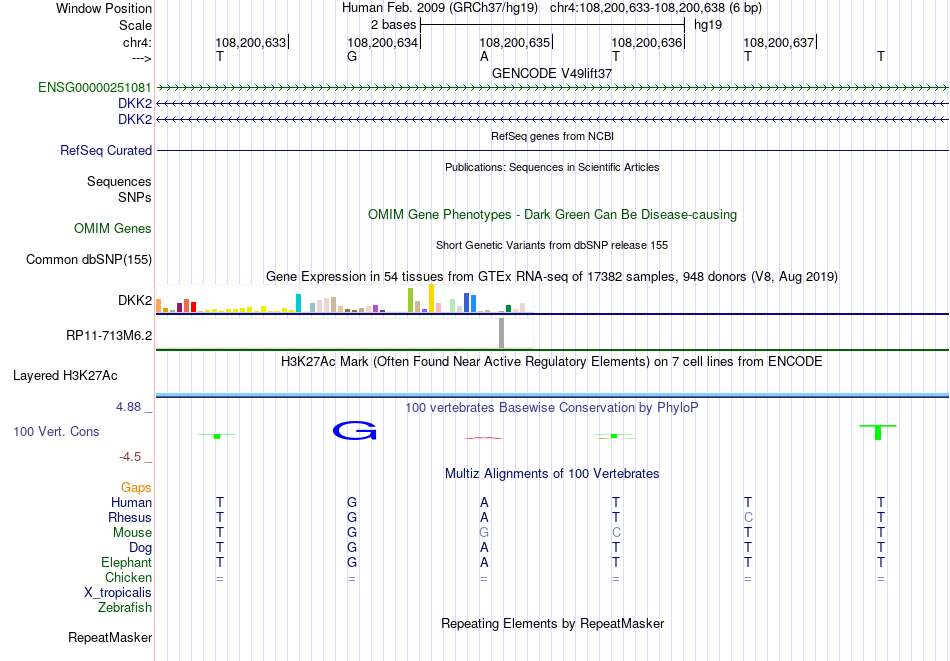Click the G base in the ruler sequence row
The height and width of the screenshot is (661, 950).
click(x=352, y=57)
